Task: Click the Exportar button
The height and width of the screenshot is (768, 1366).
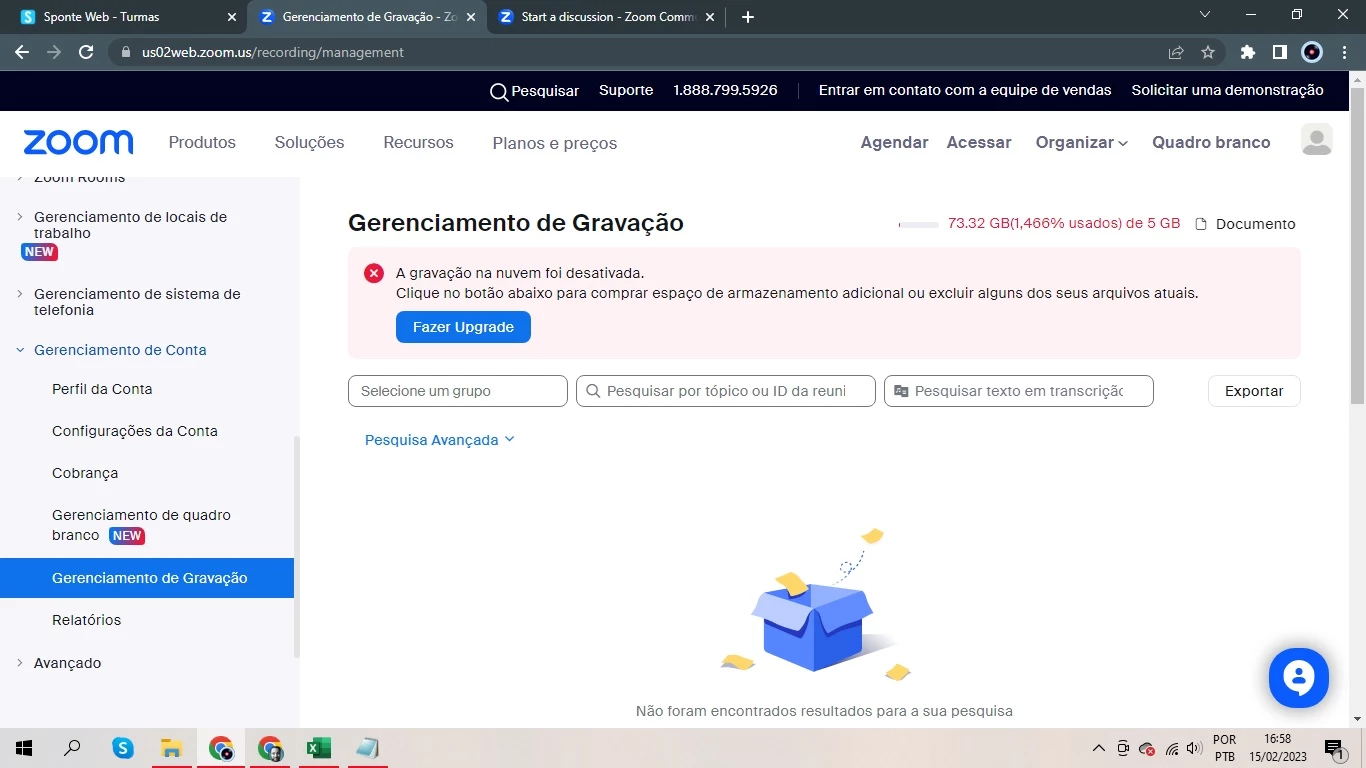Action: coord(1254,391)
